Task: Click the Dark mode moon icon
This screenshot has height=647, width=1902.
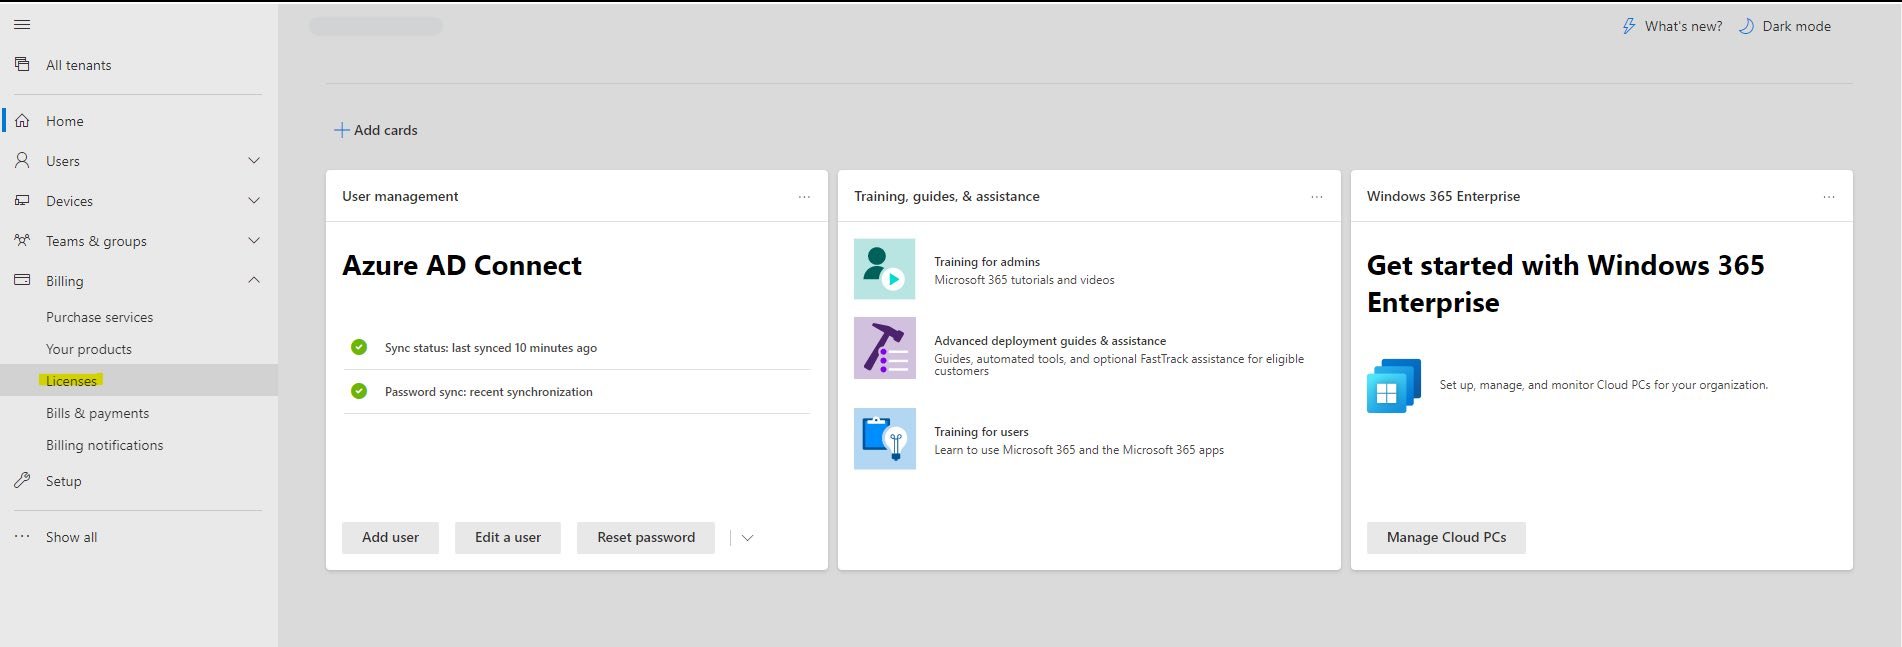Action: (1746, 26)
